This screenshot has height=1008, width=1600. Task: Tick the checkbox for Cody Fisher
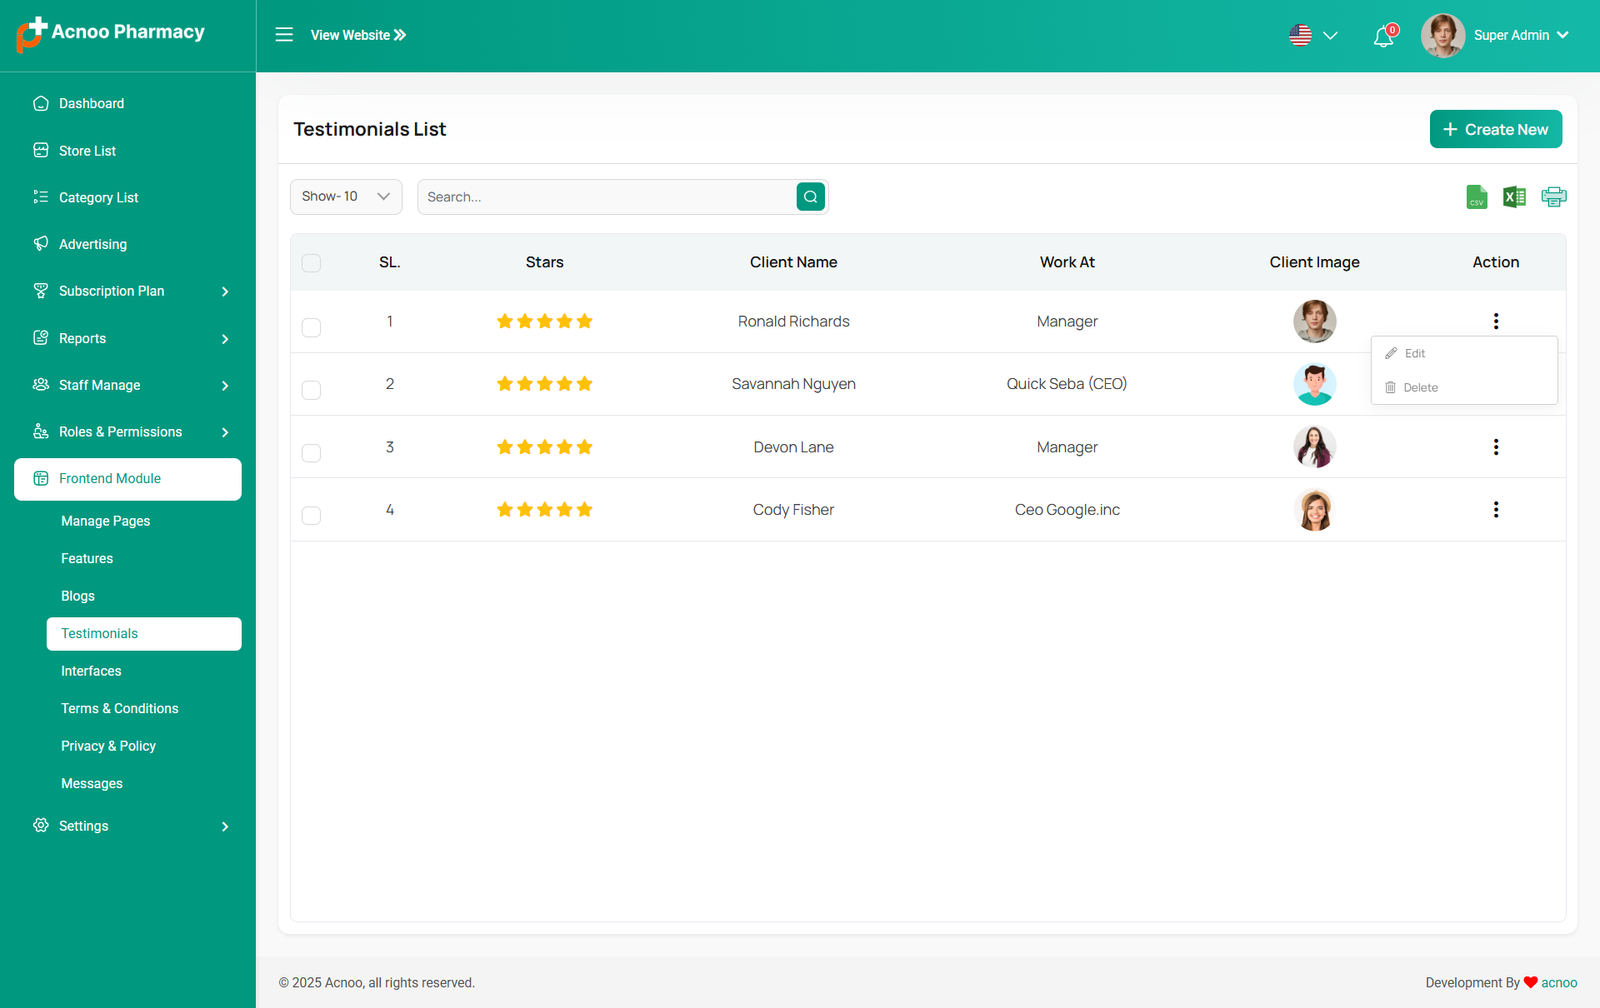point(311,515)
